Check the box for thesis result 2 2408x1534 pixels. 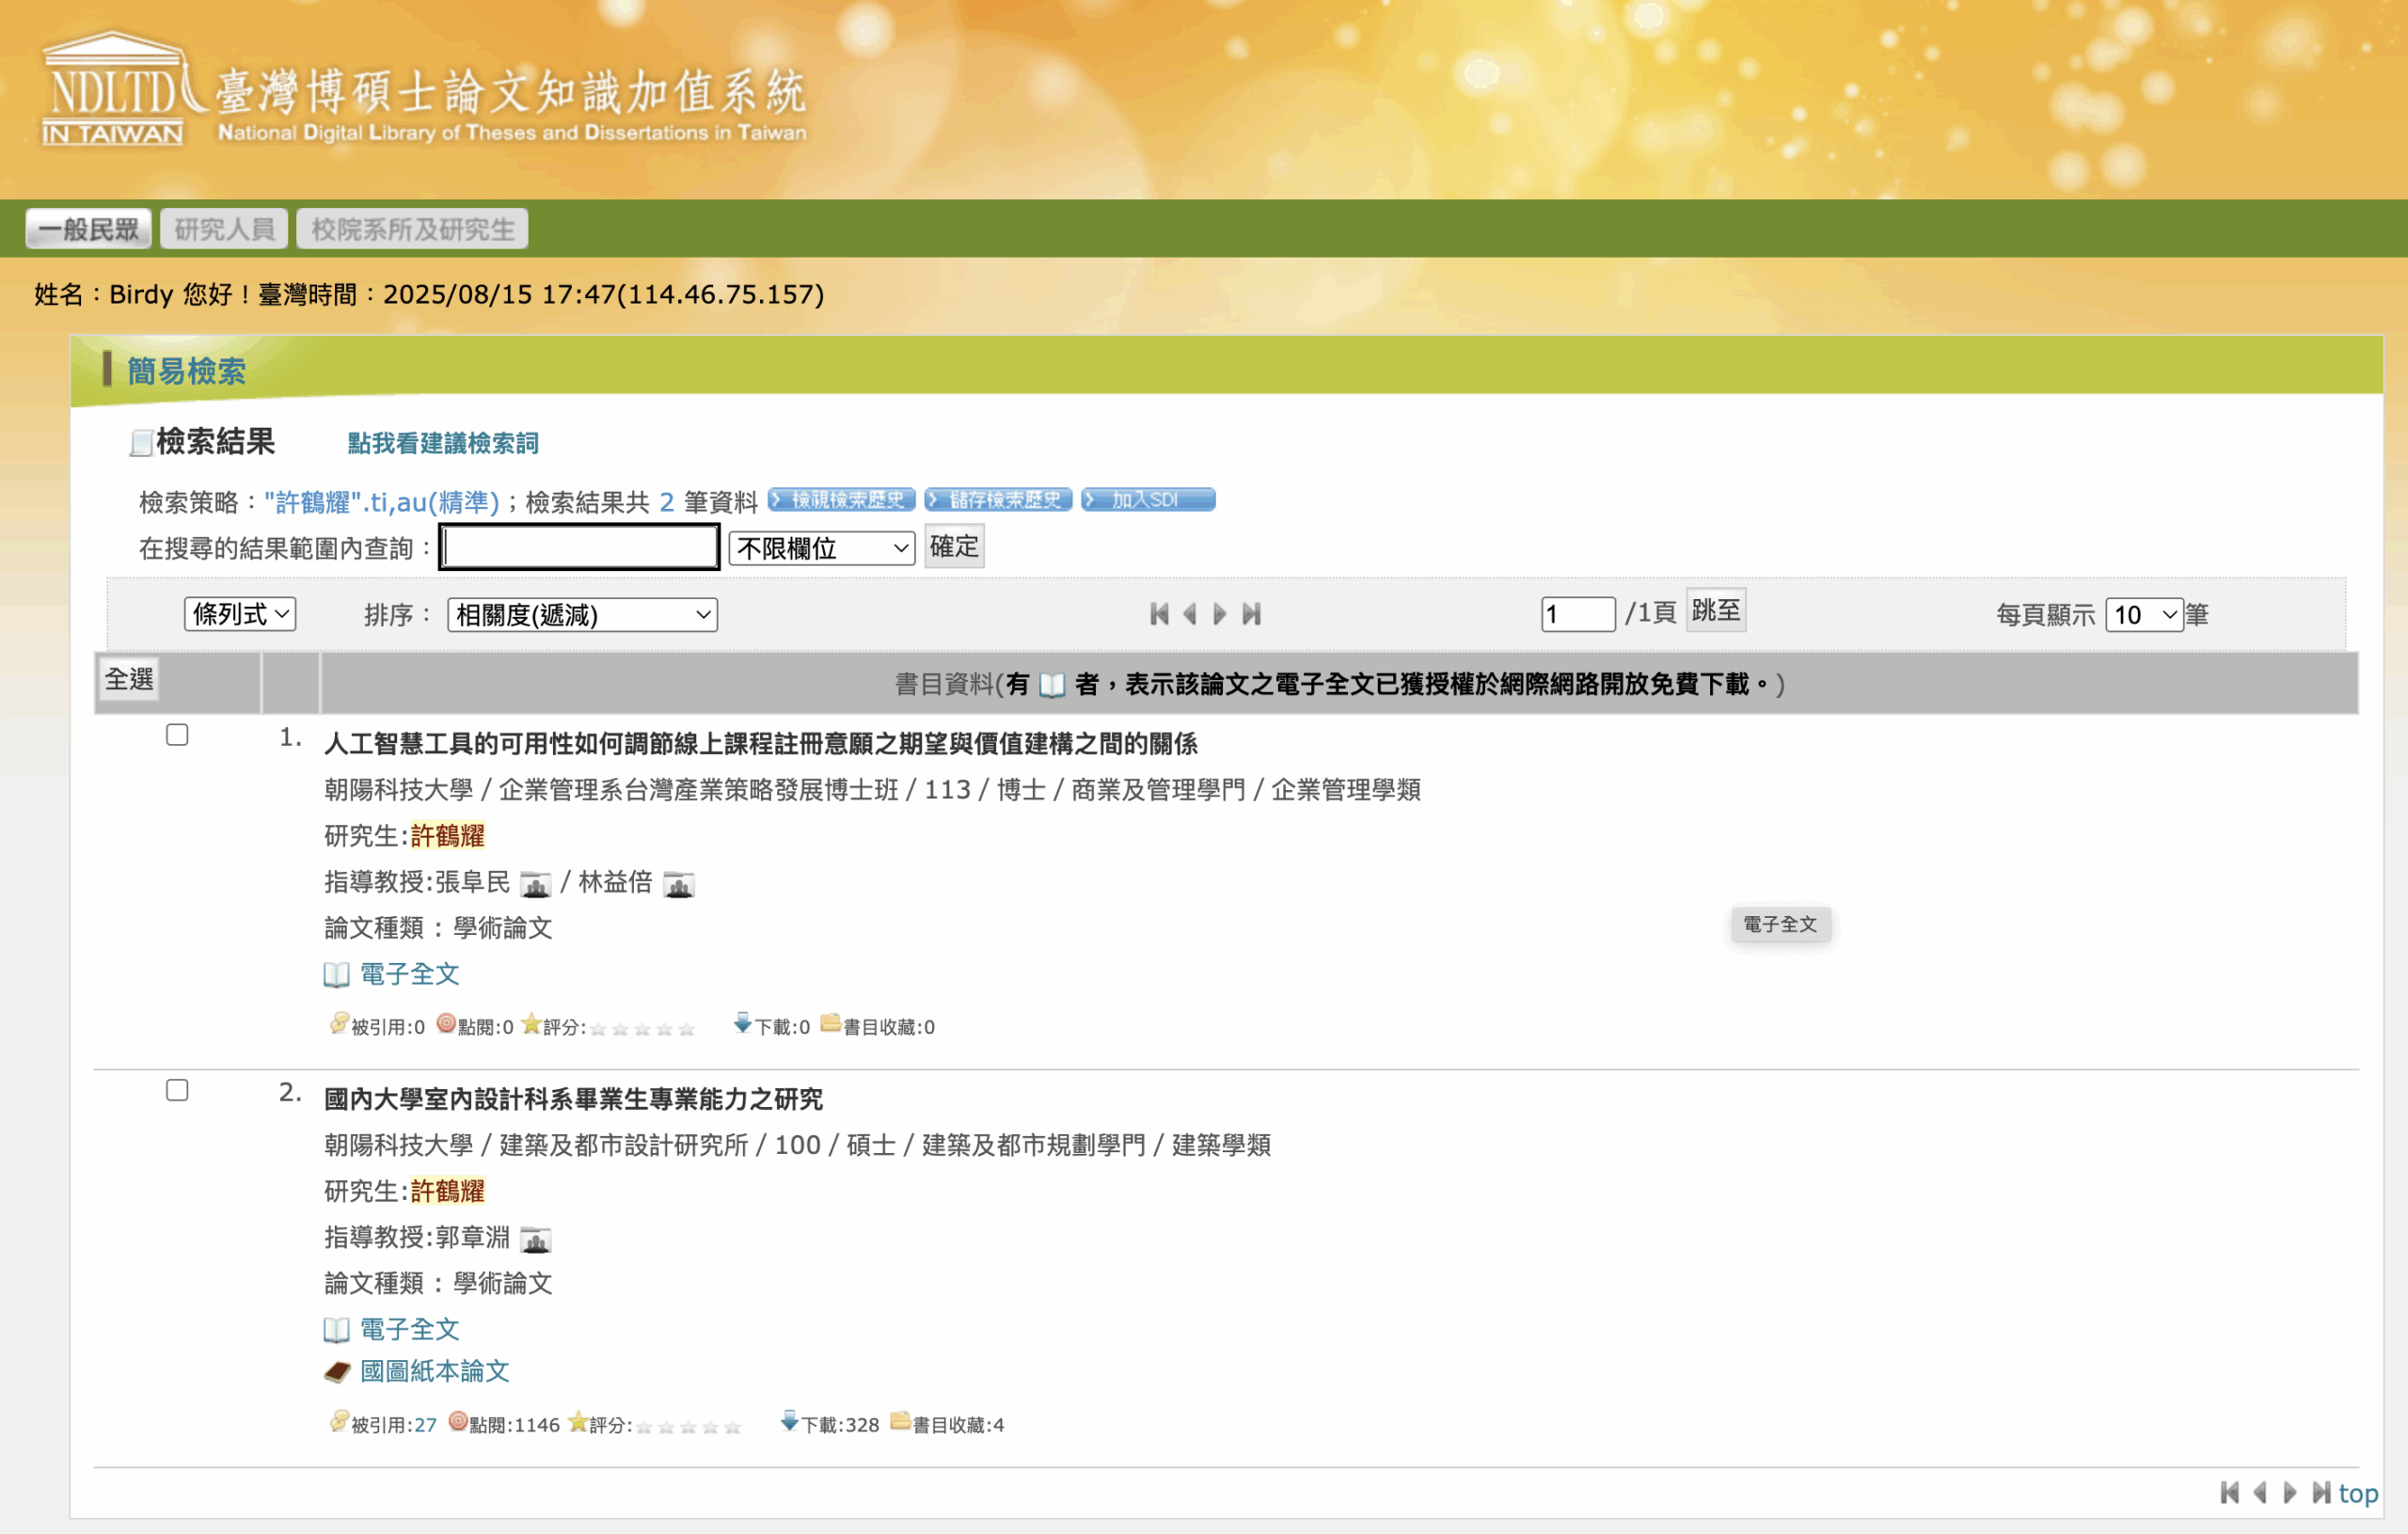pyautogui.click(x=178, y=1090)
